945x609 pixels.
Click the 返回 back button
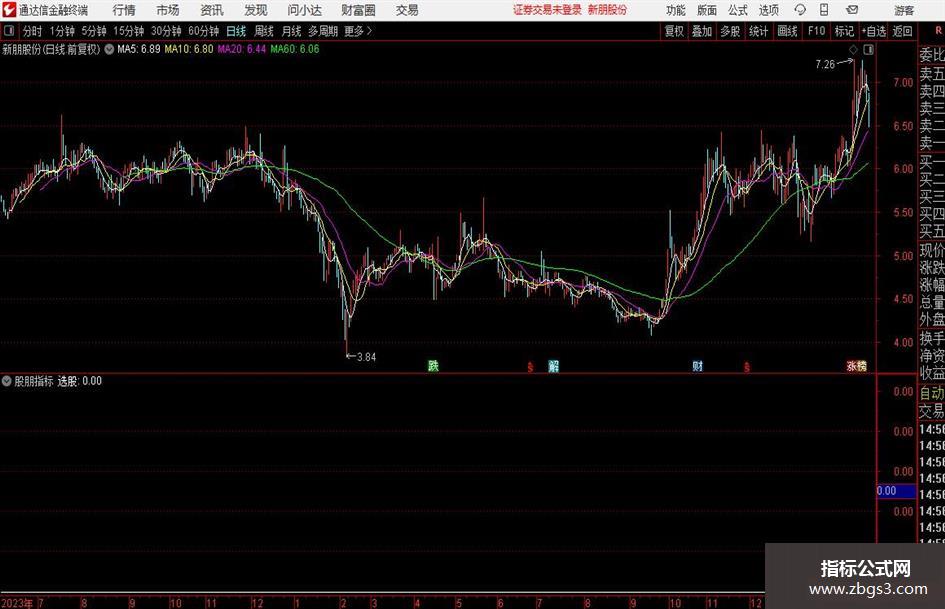coord(902,31)
